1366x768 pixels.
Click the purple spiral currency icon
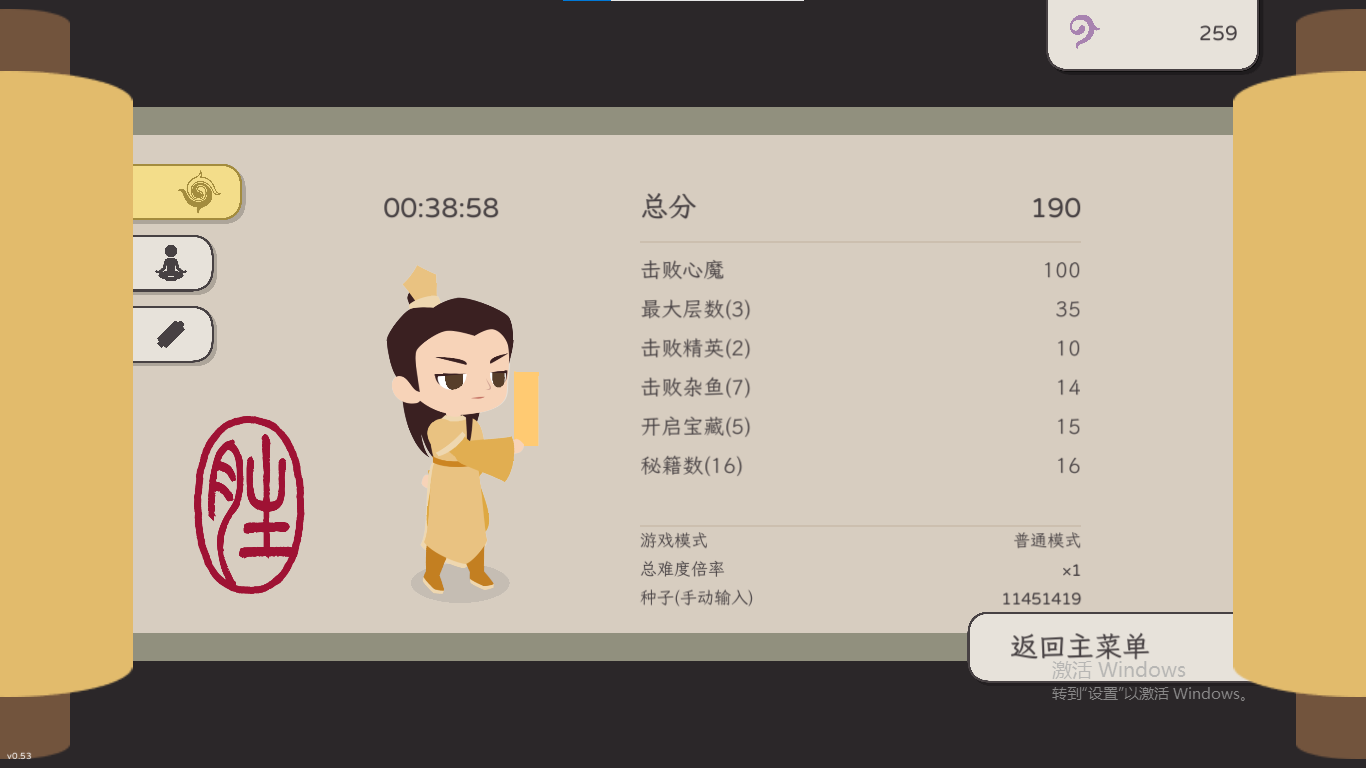pyautogui.click(x=1084, y=31)
